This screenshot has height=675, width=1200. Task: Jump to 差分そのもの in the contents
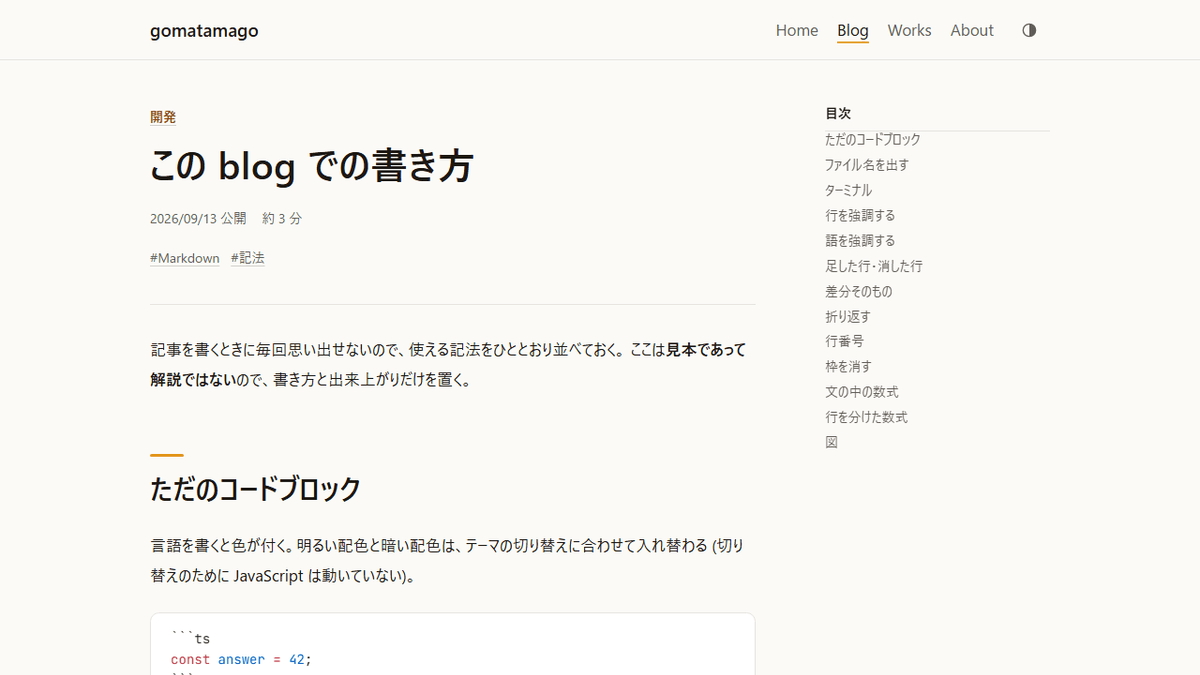pyautogui.click(x=859, y=291)
